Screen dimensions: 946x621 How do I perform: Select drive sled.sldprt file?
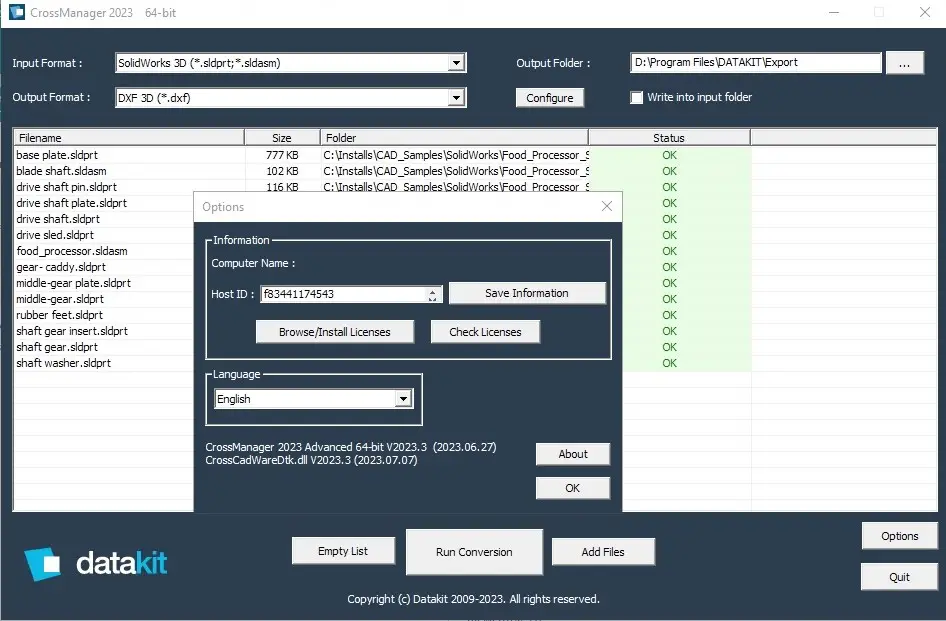point(55,235)
